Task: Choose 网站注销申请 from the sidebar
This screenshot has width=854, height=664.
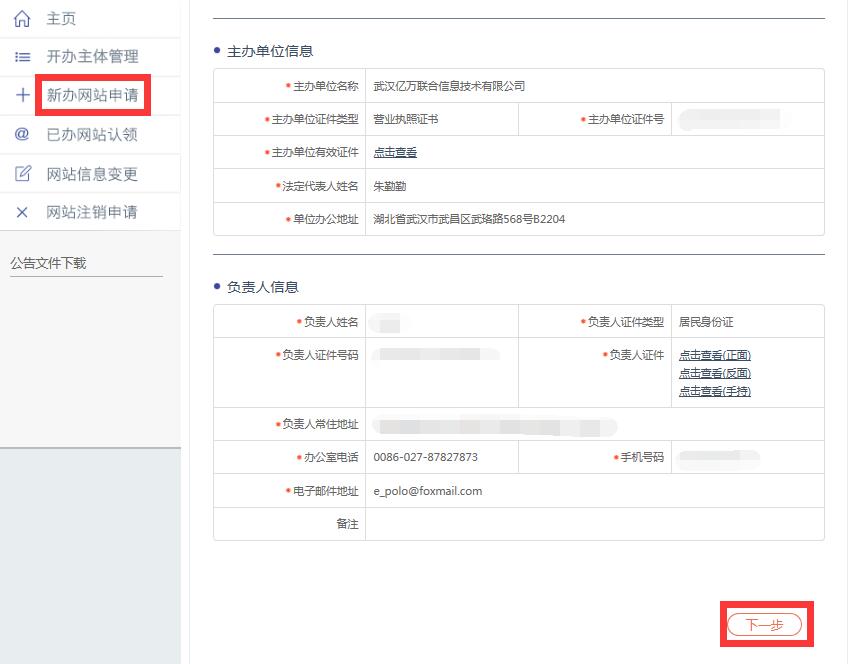Action: tap(92, 213)
